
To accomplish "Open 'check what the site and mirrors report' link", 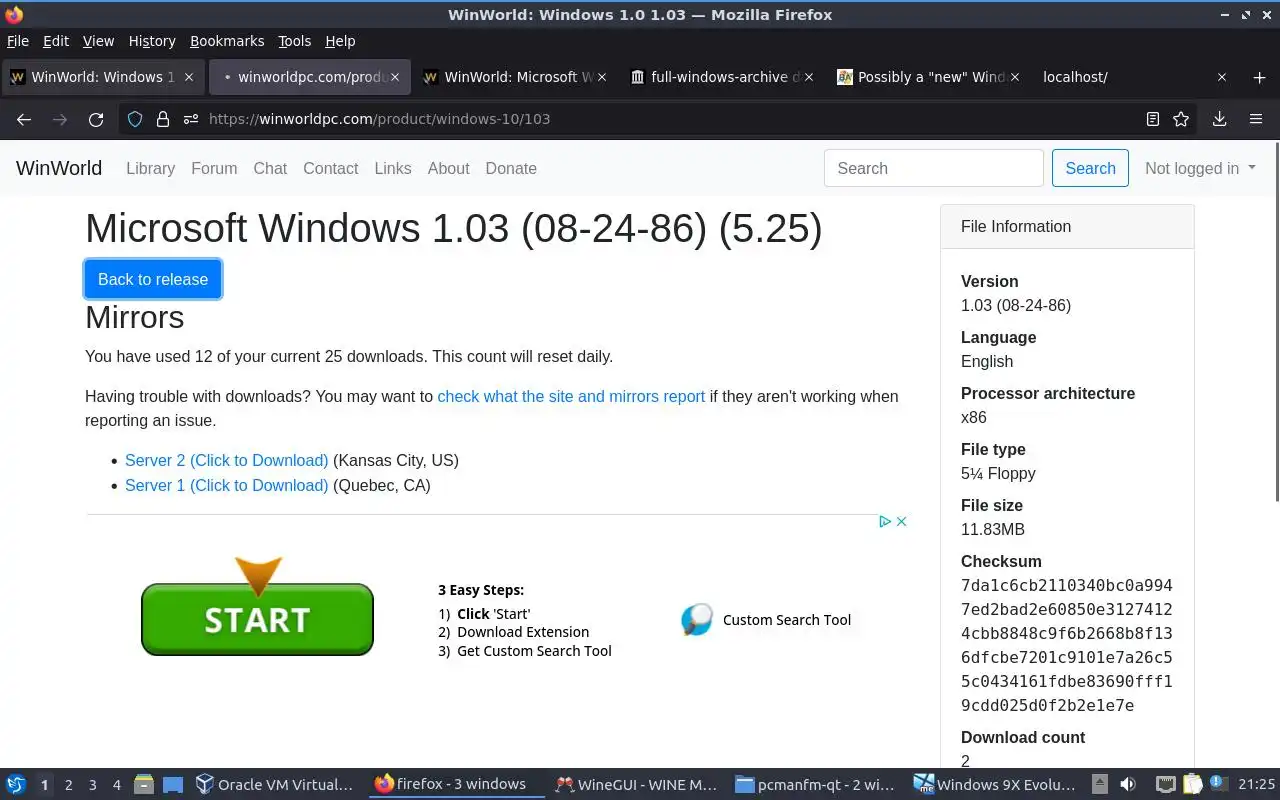I will pos(571,396).
